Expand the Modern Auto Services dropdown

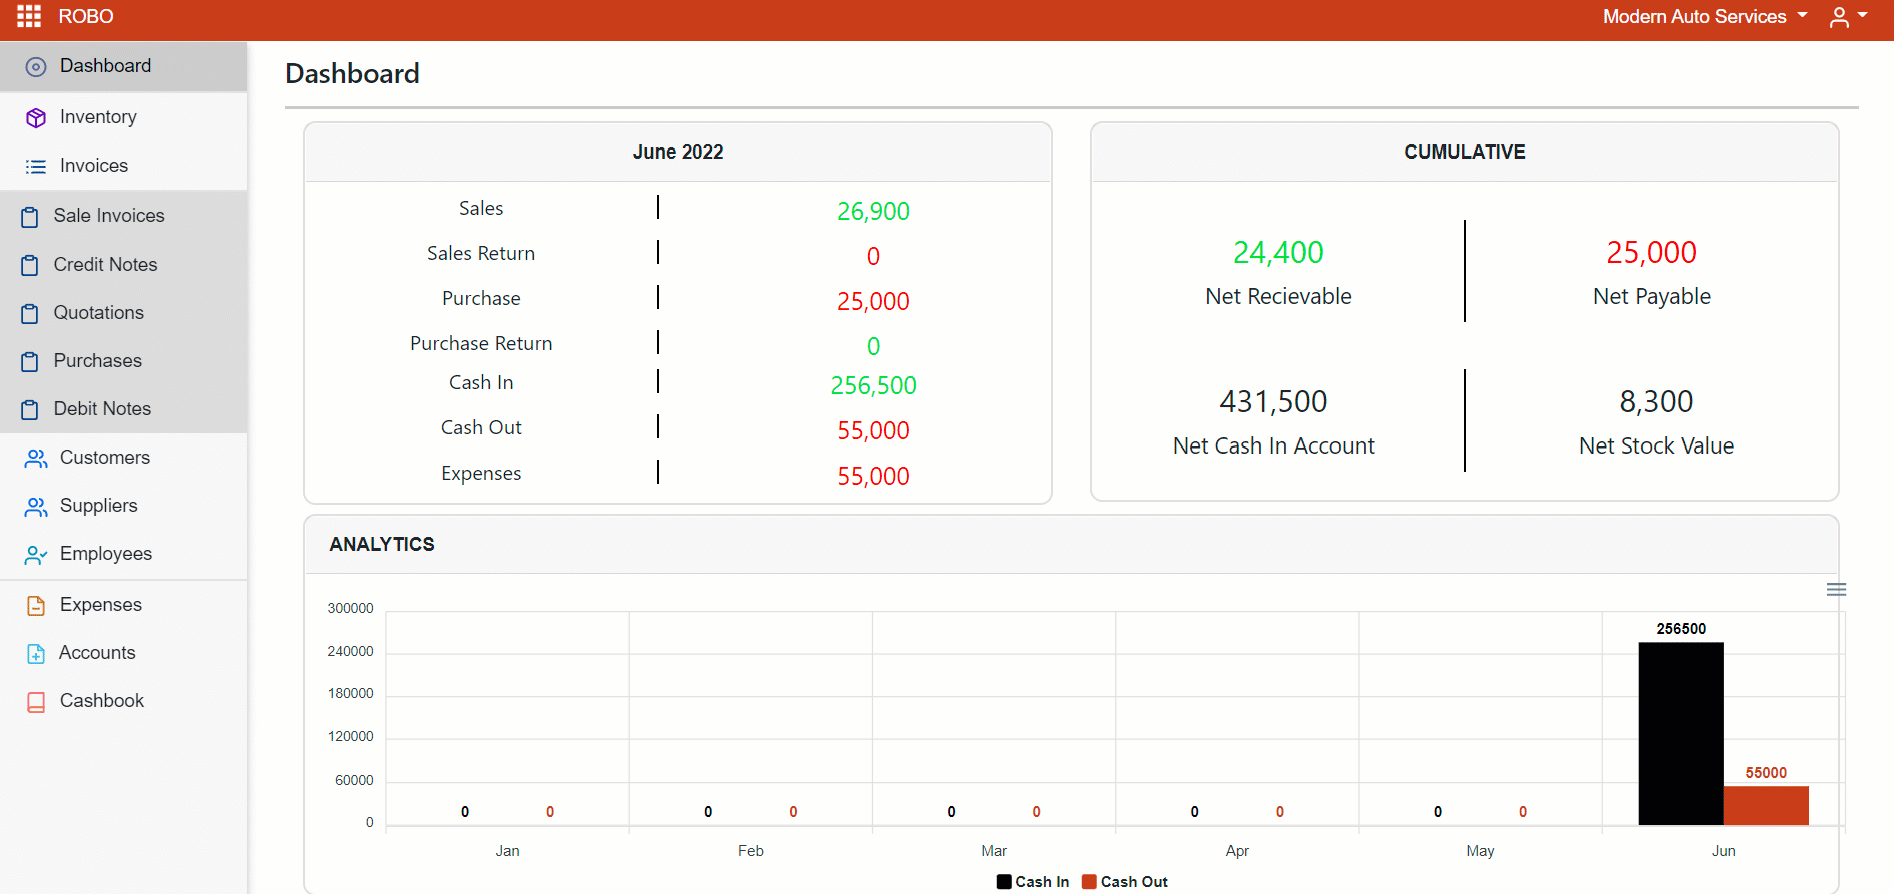click(1705, 17)
